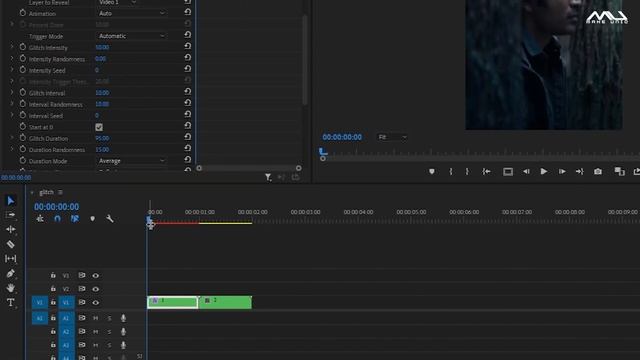Mute audio track A1
This screenshot has width=640, height=360.
[x=96, y=318]
